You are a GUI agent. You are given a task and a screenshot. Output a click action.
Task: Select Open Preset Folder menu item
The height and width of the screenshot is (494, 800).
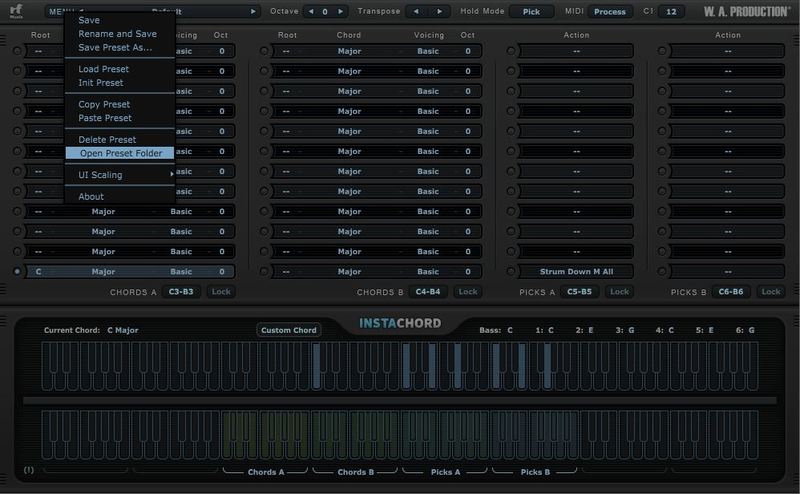(120, 153)
